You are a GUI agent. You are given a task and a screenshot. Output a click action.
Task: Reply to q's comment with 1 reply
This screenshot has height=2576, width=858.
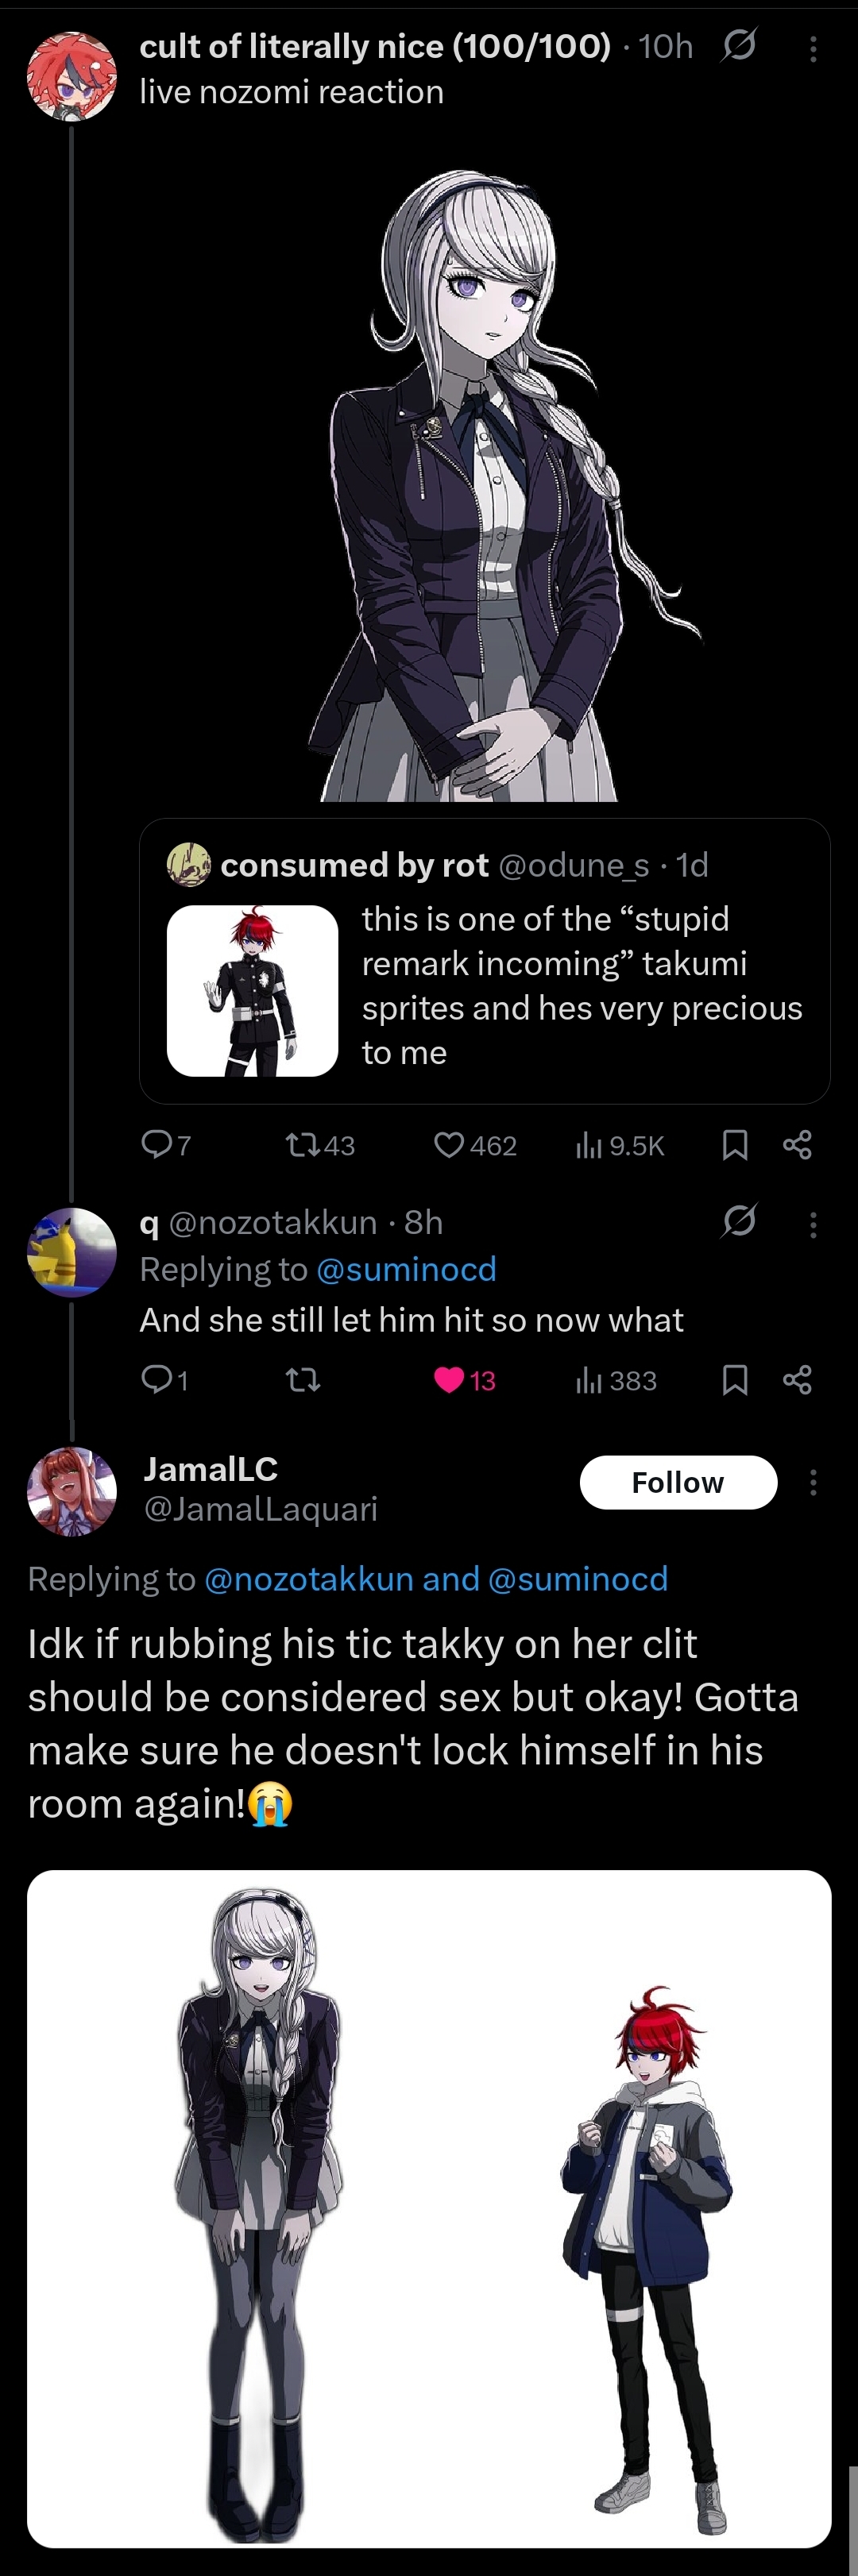pos(165,1380)
